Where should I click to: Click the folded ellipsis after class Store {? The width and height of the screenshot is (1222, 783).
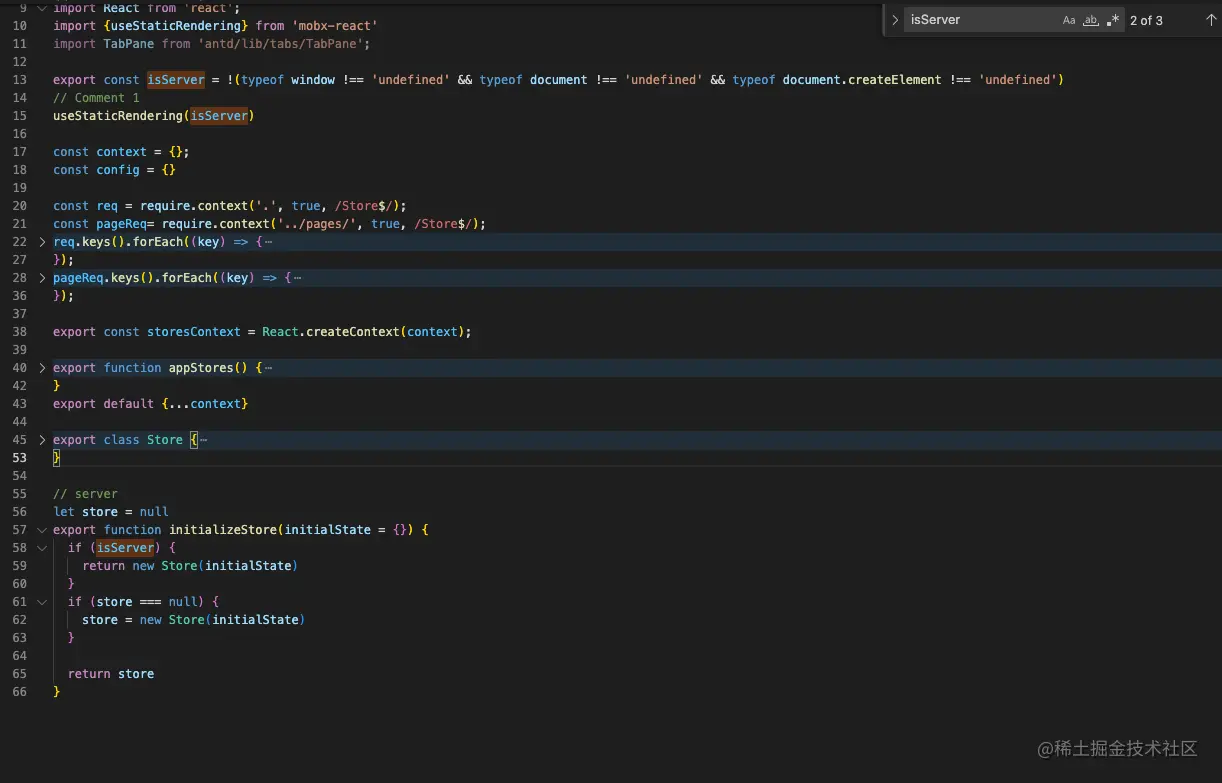coord(203,440)
